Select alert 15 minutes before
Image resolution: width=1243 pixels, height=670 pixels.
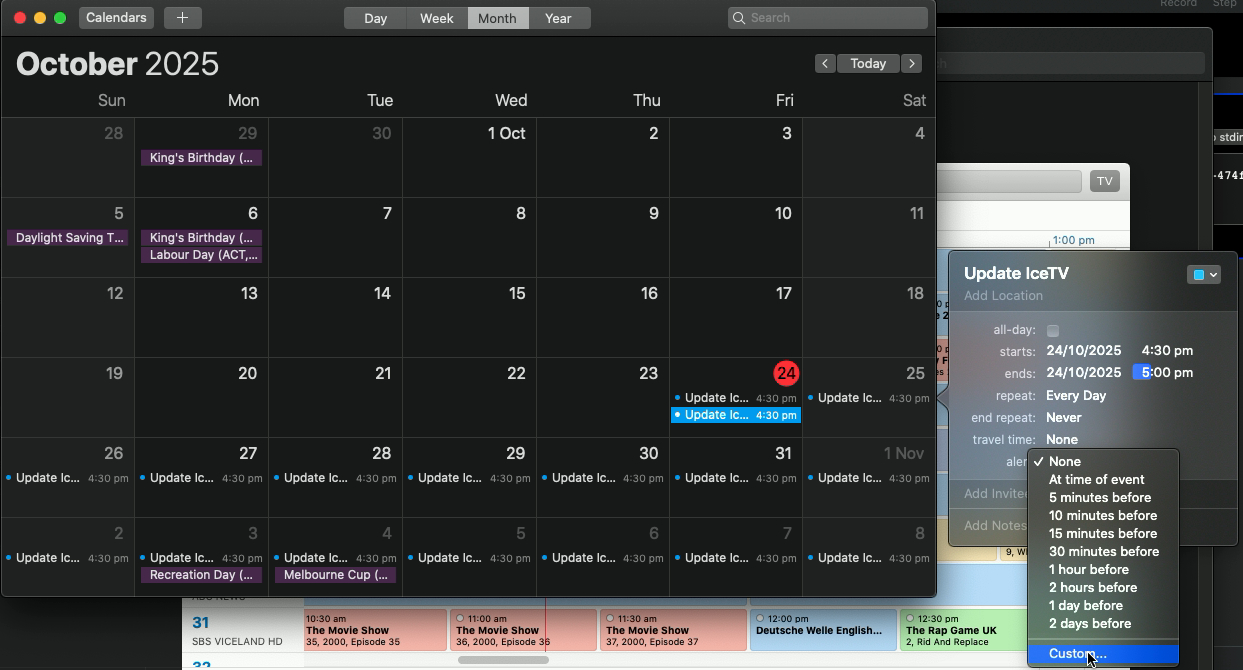pos(1103,534)
